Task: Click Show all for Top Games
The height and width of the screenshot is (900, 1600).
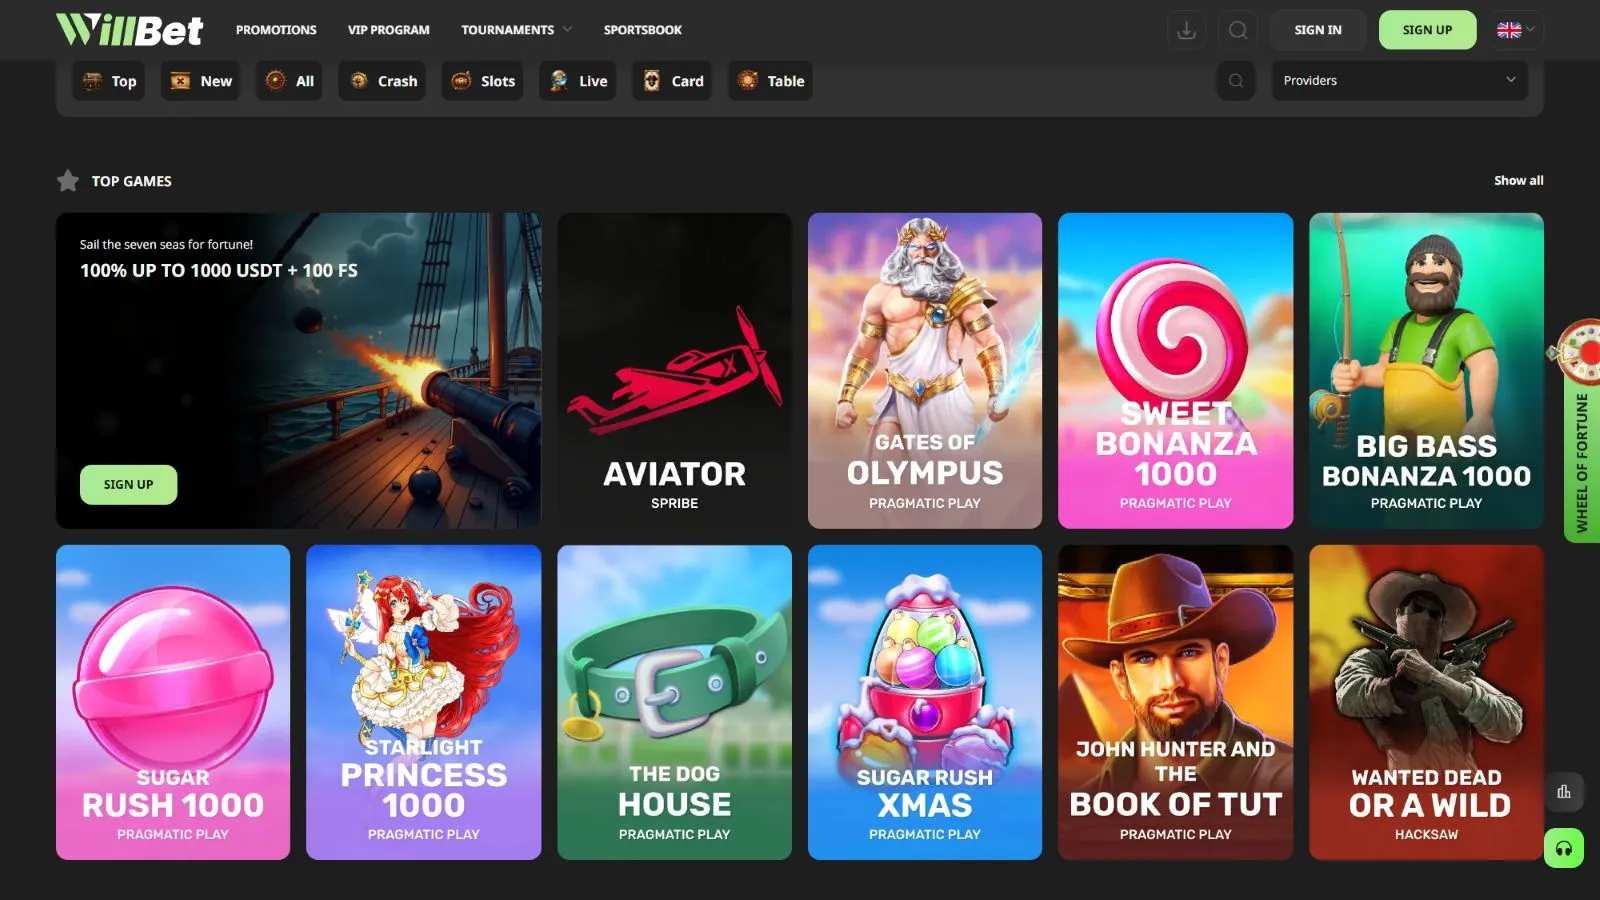Action: click(1518, 181)
